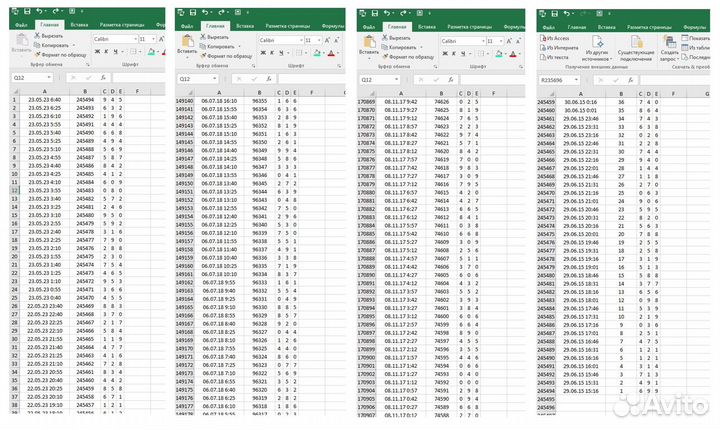The height and width of the screenshot is (430, 720).
Task: Toggle Underline (Ч) in the second window
Action: (x=283, y=52)
